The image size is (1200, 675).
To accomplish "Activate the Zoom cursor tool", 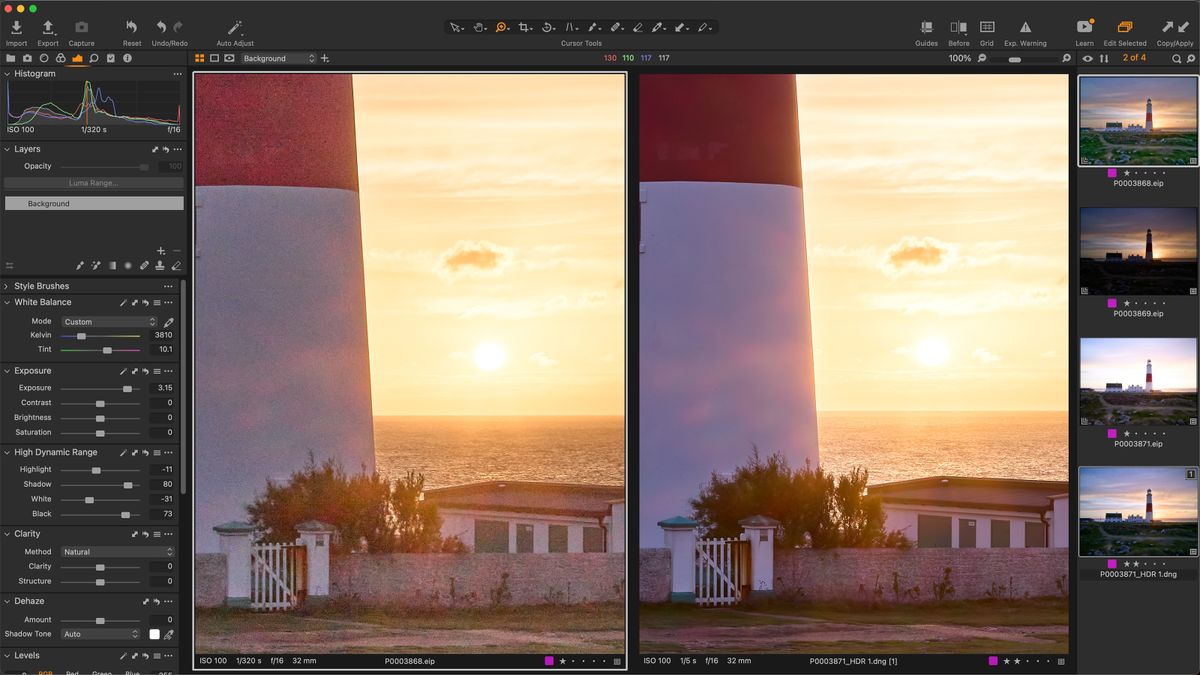I will [501, 27].
